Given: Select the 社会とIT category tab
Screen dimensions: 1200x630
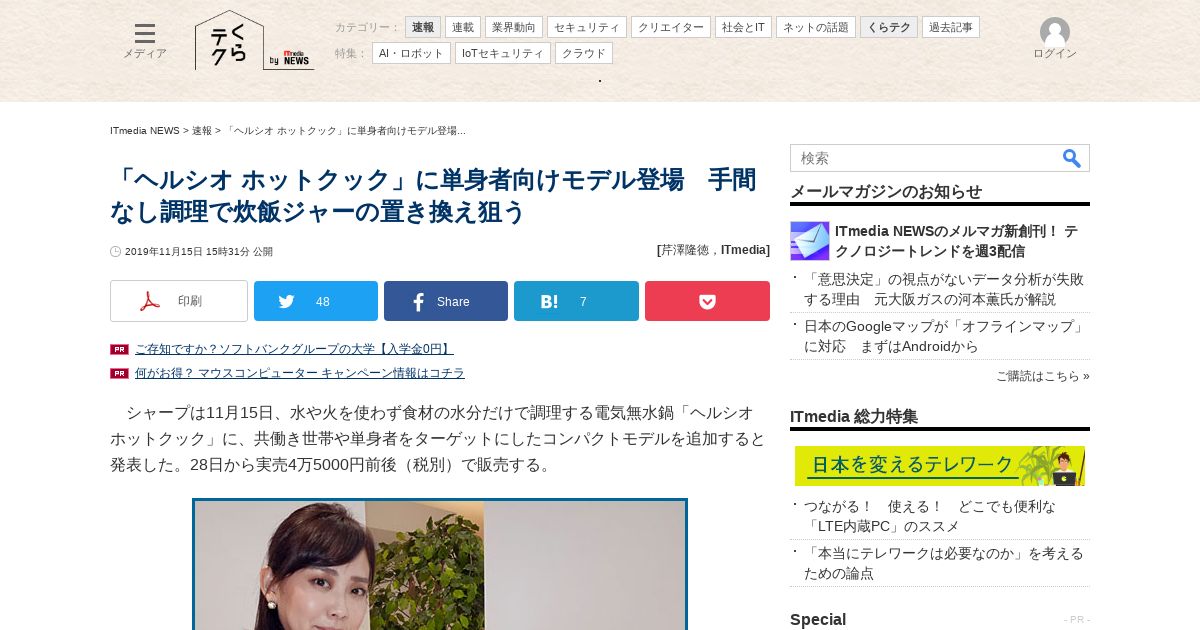Looking at the screenshot, I should (743, 27).
